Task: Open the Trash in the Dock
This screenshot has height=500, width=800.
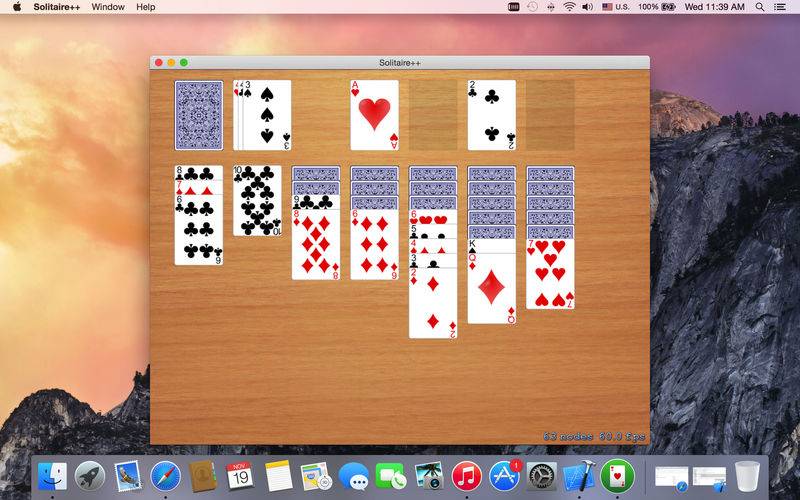Action: pos(747,477)
